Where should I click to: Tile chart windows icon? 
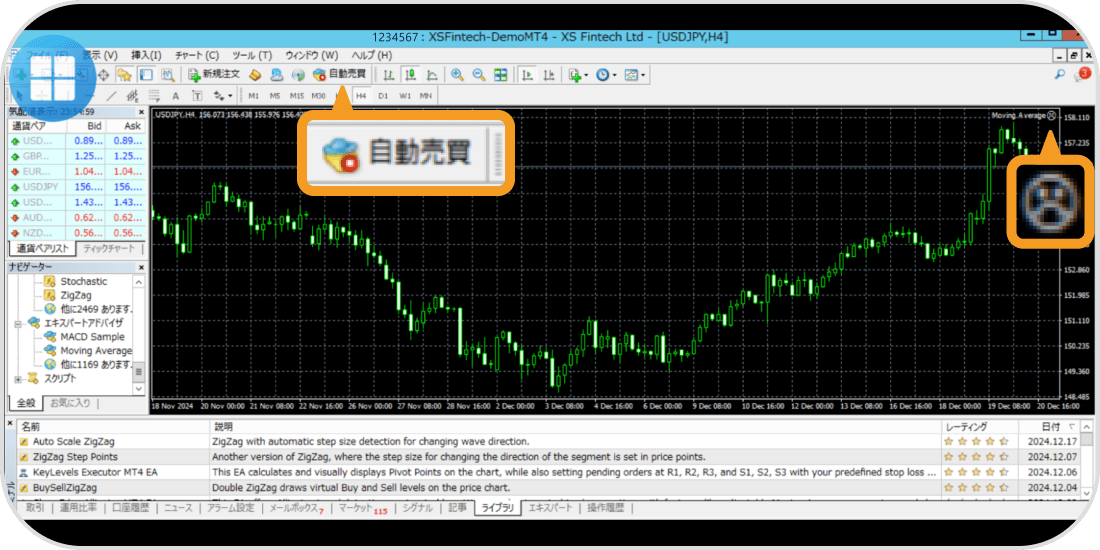[x=501, y=74]
